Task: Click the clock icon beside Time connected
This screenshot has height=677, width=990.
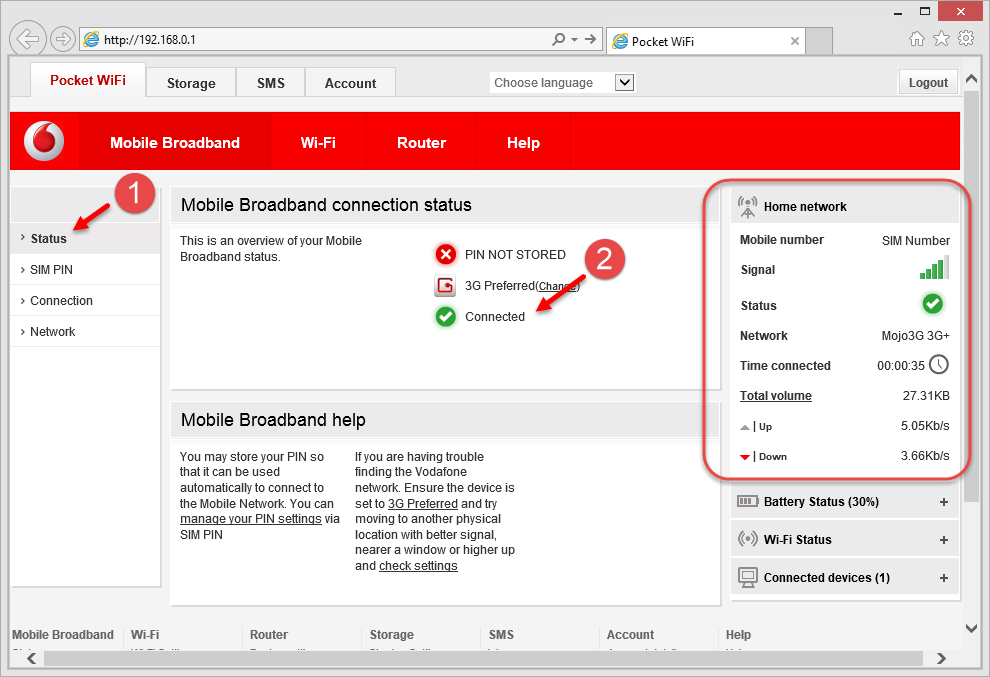Action: (x=939, y=364)
